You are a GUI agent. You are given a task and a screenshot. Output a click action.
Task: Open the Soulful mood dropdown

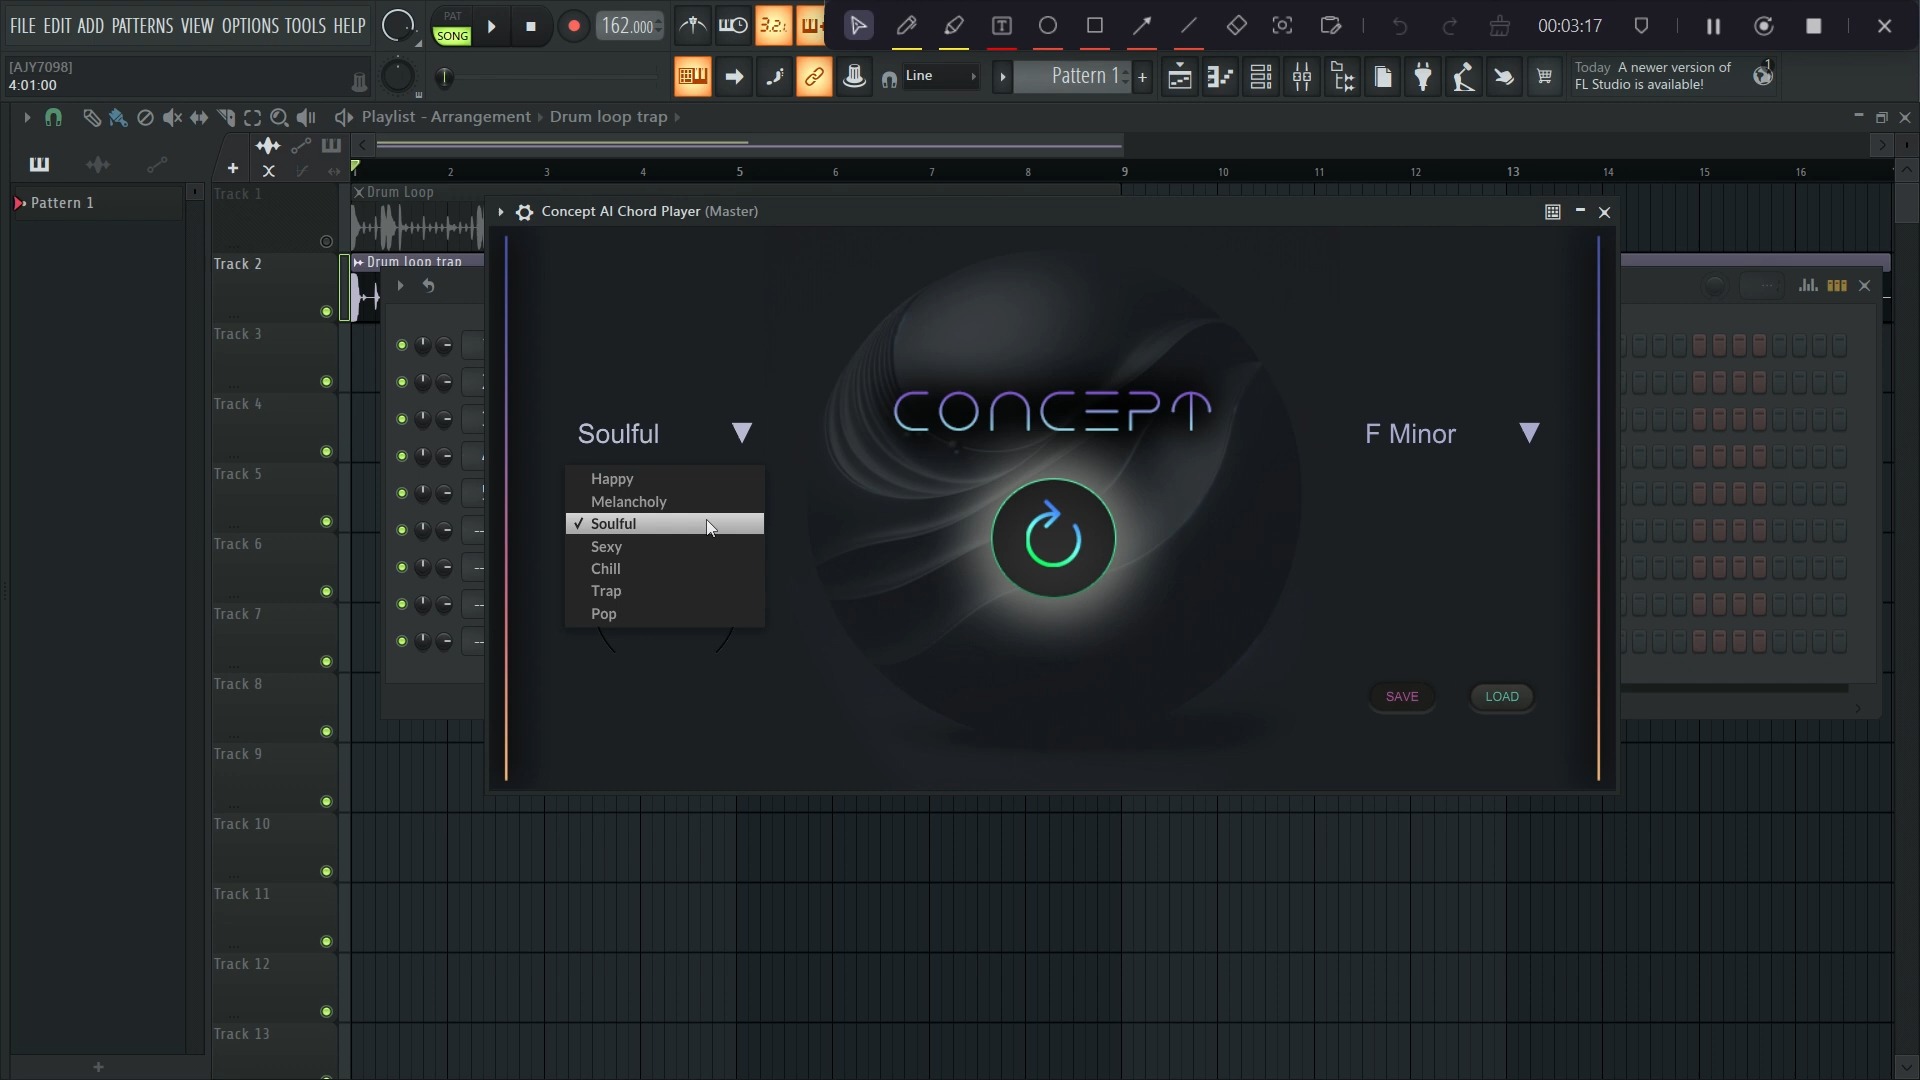click(x=665, y=434)
